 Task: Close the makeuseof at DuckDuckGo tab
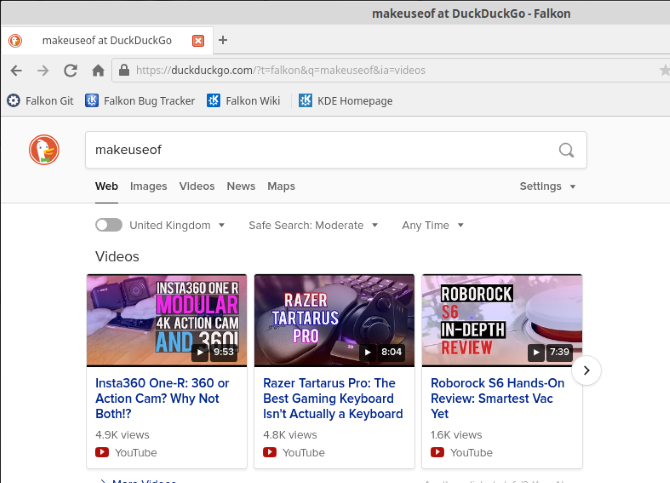(198, 41)
